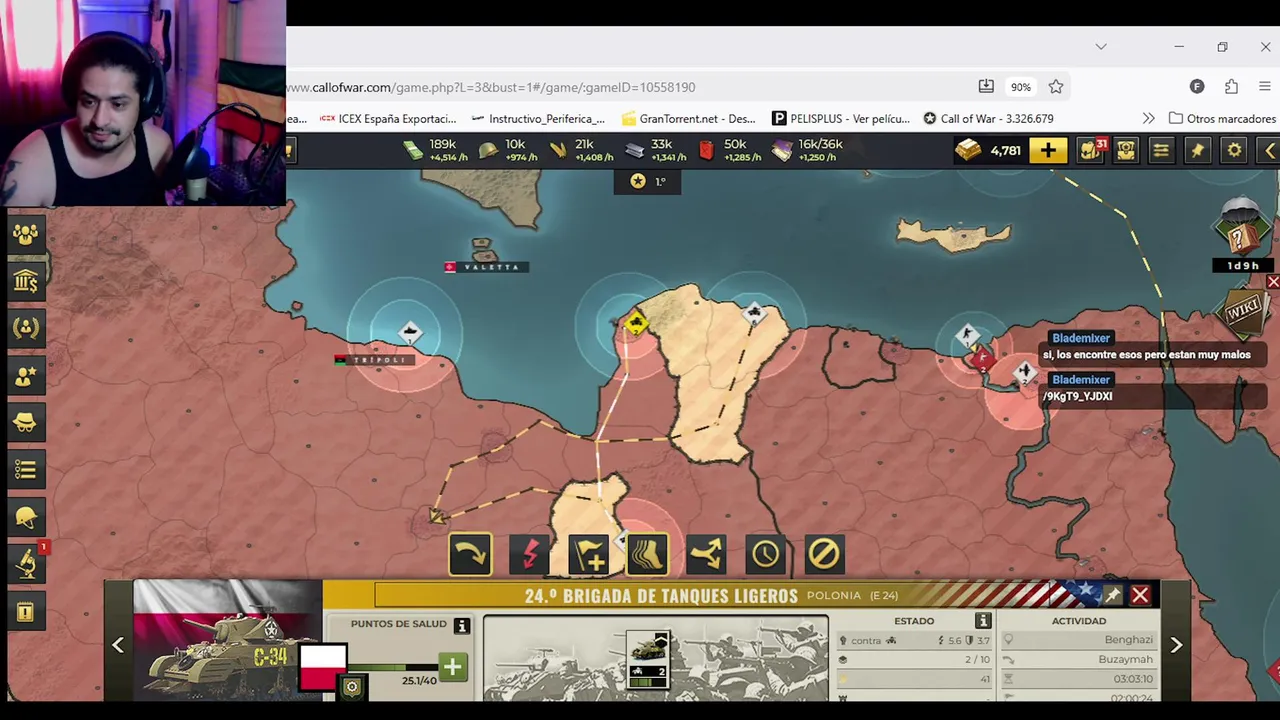Screen dimensions: 1280x720
Task: Select the split army command button
Action: [706, 554]
